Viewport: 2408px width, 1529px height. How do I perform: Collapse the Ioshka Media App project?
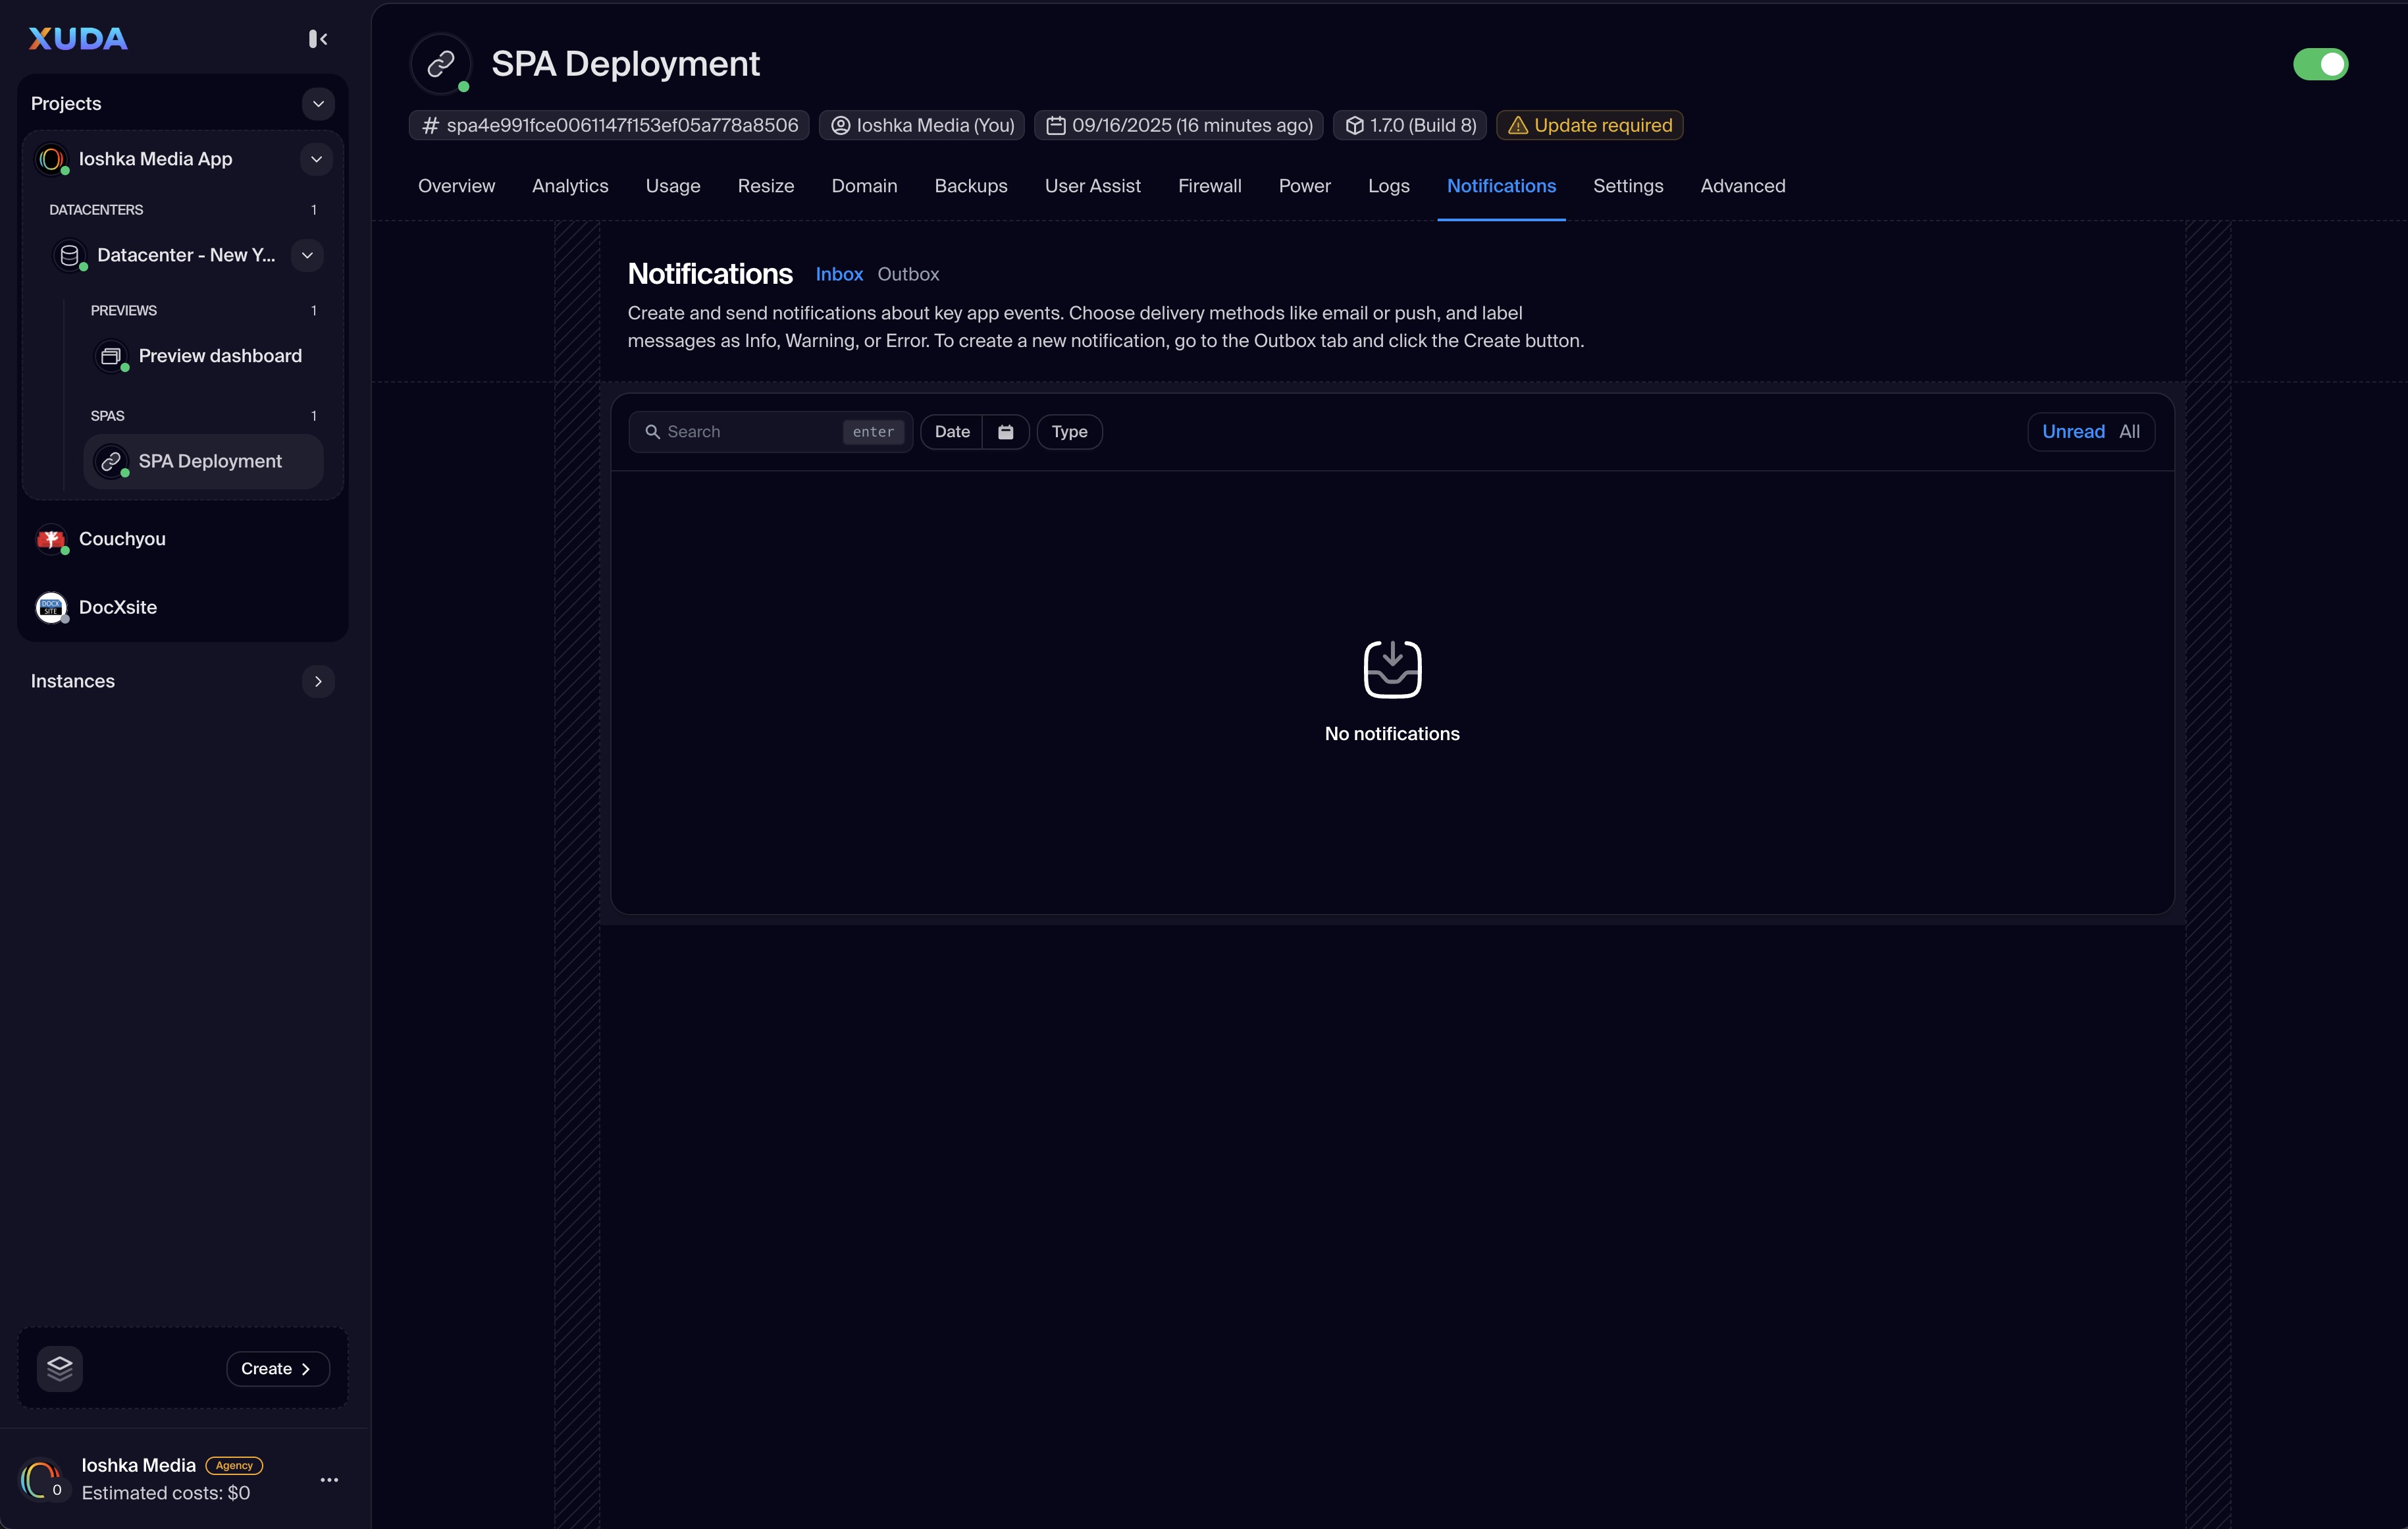point(316,159)
